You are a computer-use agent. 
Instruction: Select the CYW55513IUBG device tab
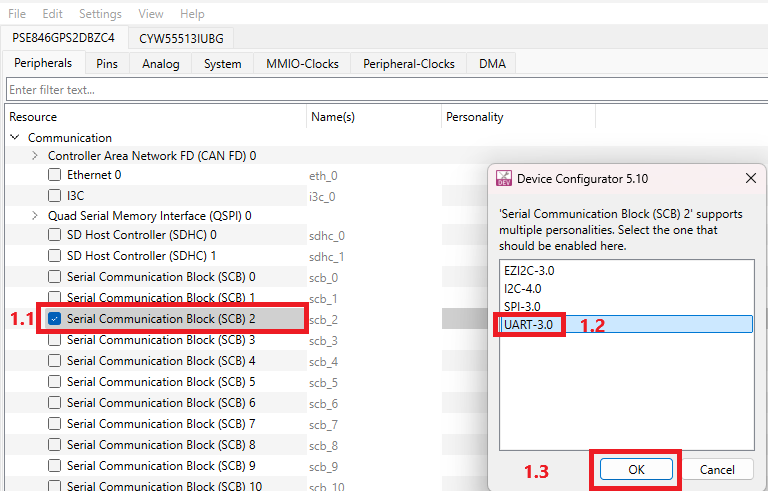coord(181,38)
